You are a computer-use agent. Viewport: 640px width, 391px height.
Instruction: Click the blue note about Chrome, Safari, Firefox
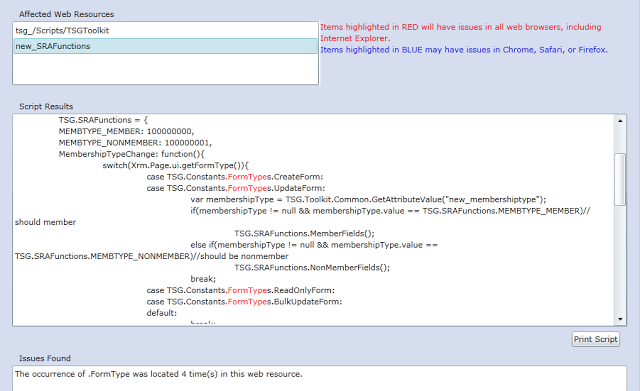pyautogui.click(x=464, y=50)
